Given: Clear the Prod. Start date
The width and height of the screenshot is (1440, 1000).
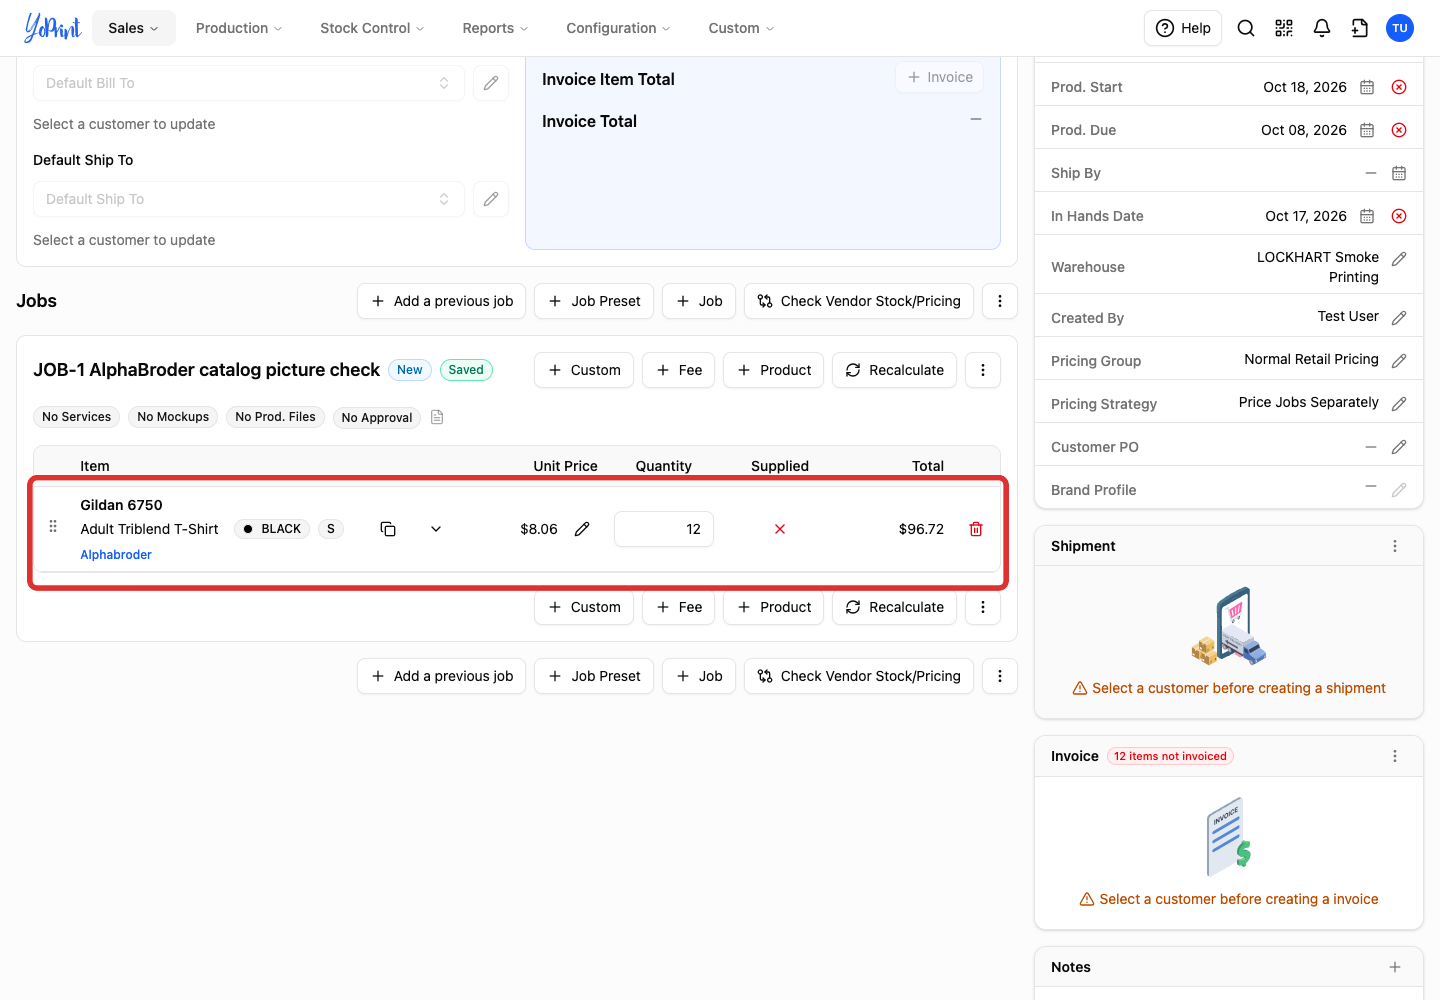Looking at the screenshot, I should (x=1399, y=87).
